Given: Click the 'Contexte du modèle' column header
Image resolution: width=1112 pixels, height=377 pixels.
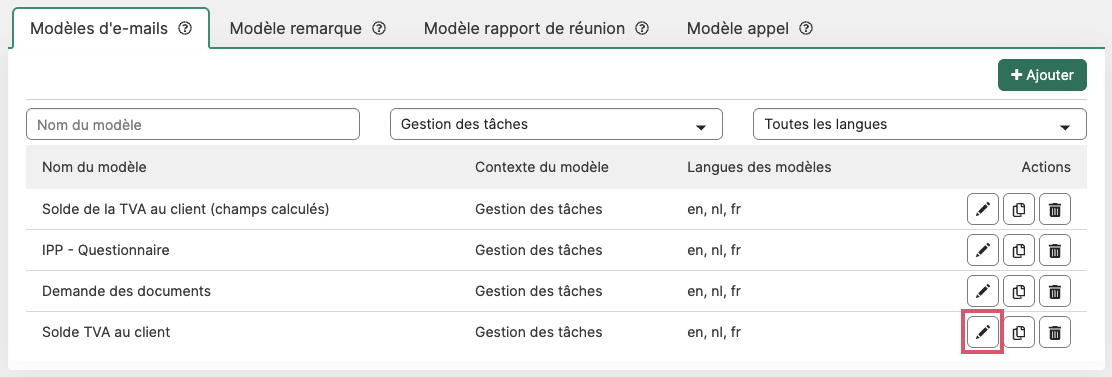Looking at the screenshot, I should [x=542, y=167].
